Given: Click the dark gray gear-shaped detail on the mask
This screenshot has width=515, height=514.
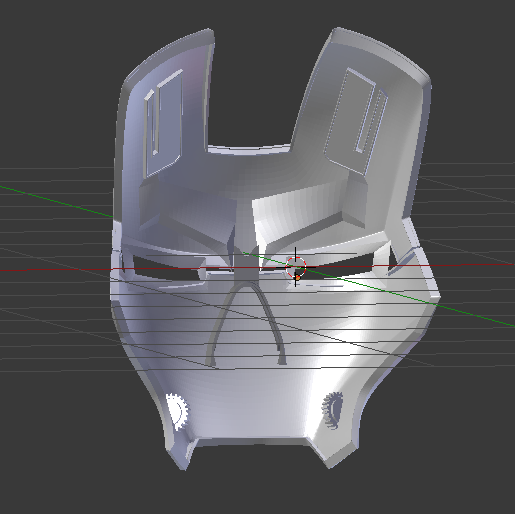Looking at the screenshot, I should pos(333,410).
